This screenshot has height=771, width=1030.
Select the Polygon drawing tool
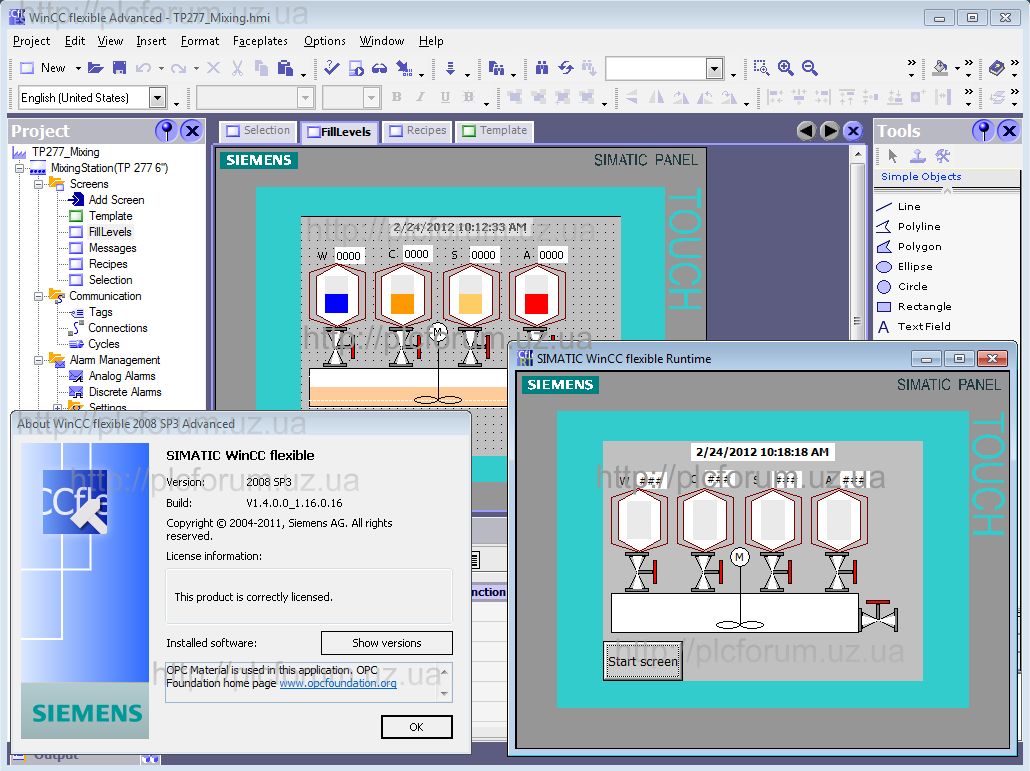pyautogui.click(x=918, y=247)
